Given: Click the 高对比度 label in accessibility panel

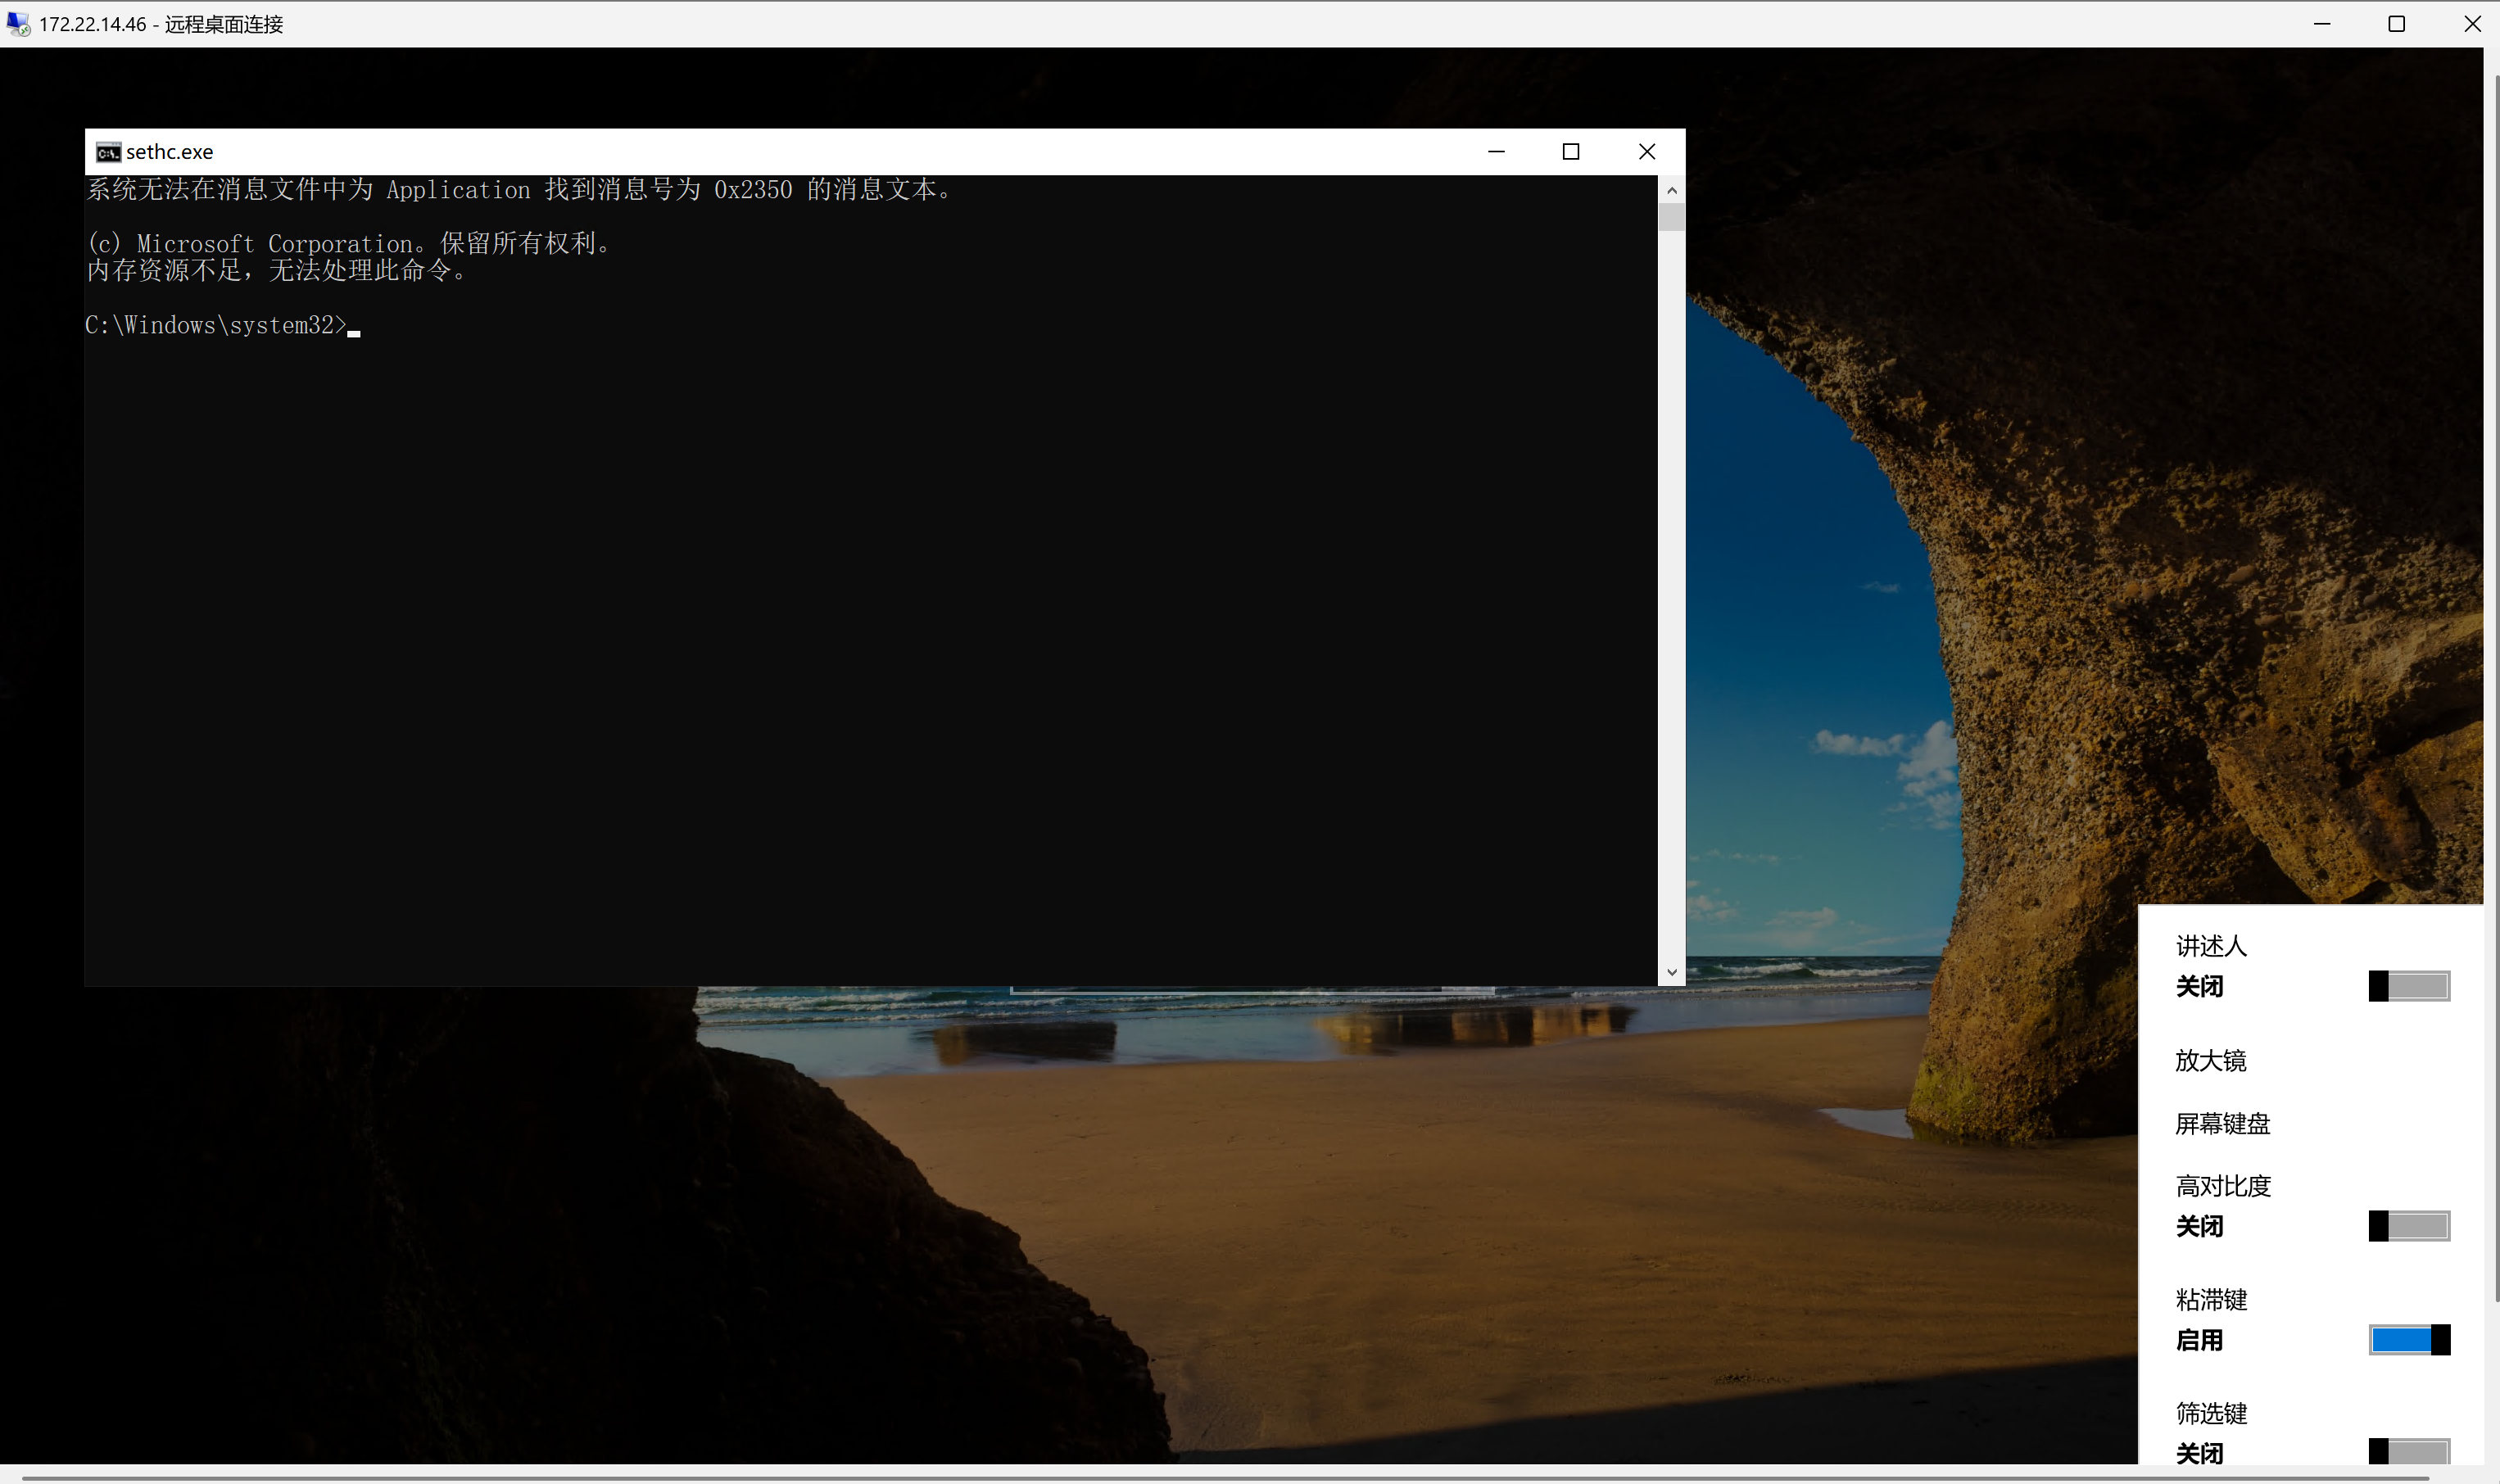Looking at the screenshot, I should coord(2222,1186).
